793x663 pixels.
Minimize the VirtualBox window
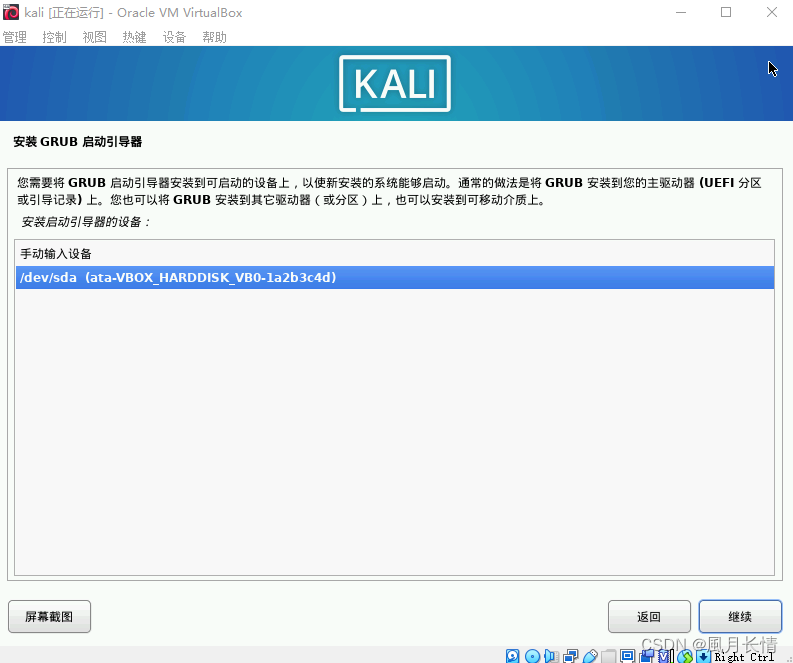click(x=681, y=12)
